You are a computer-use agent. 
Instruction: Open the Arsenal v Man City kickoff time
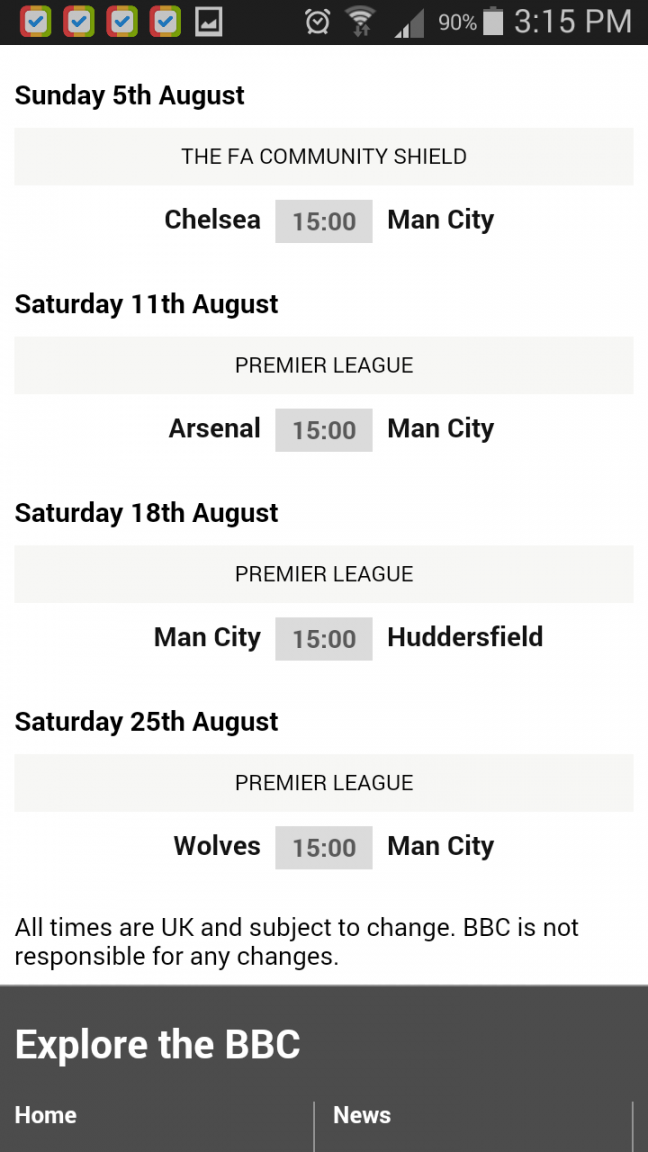click(x=324, y=430)
